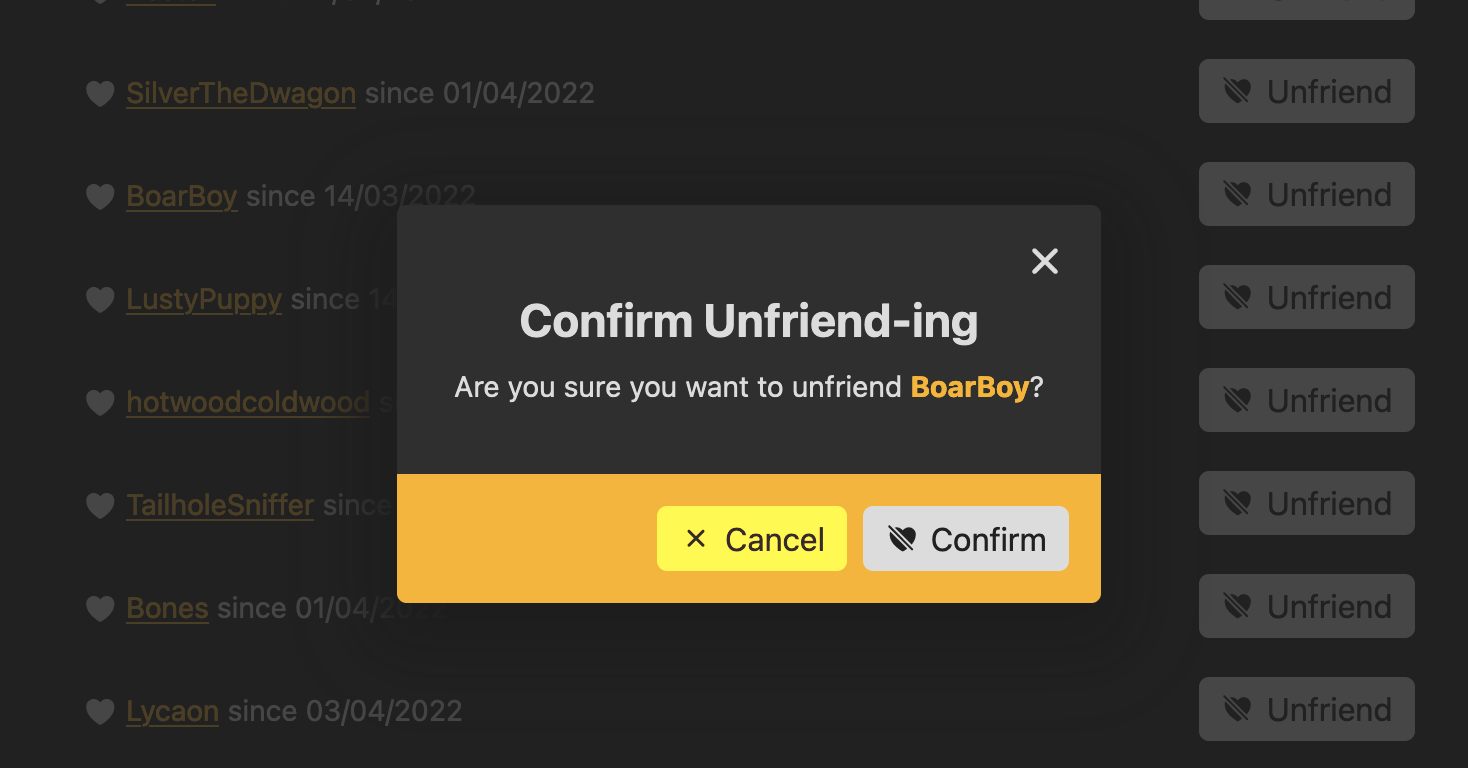Unfriend Bones from the list
The image size is (1468, 768).
click(x=1306, y=606)
